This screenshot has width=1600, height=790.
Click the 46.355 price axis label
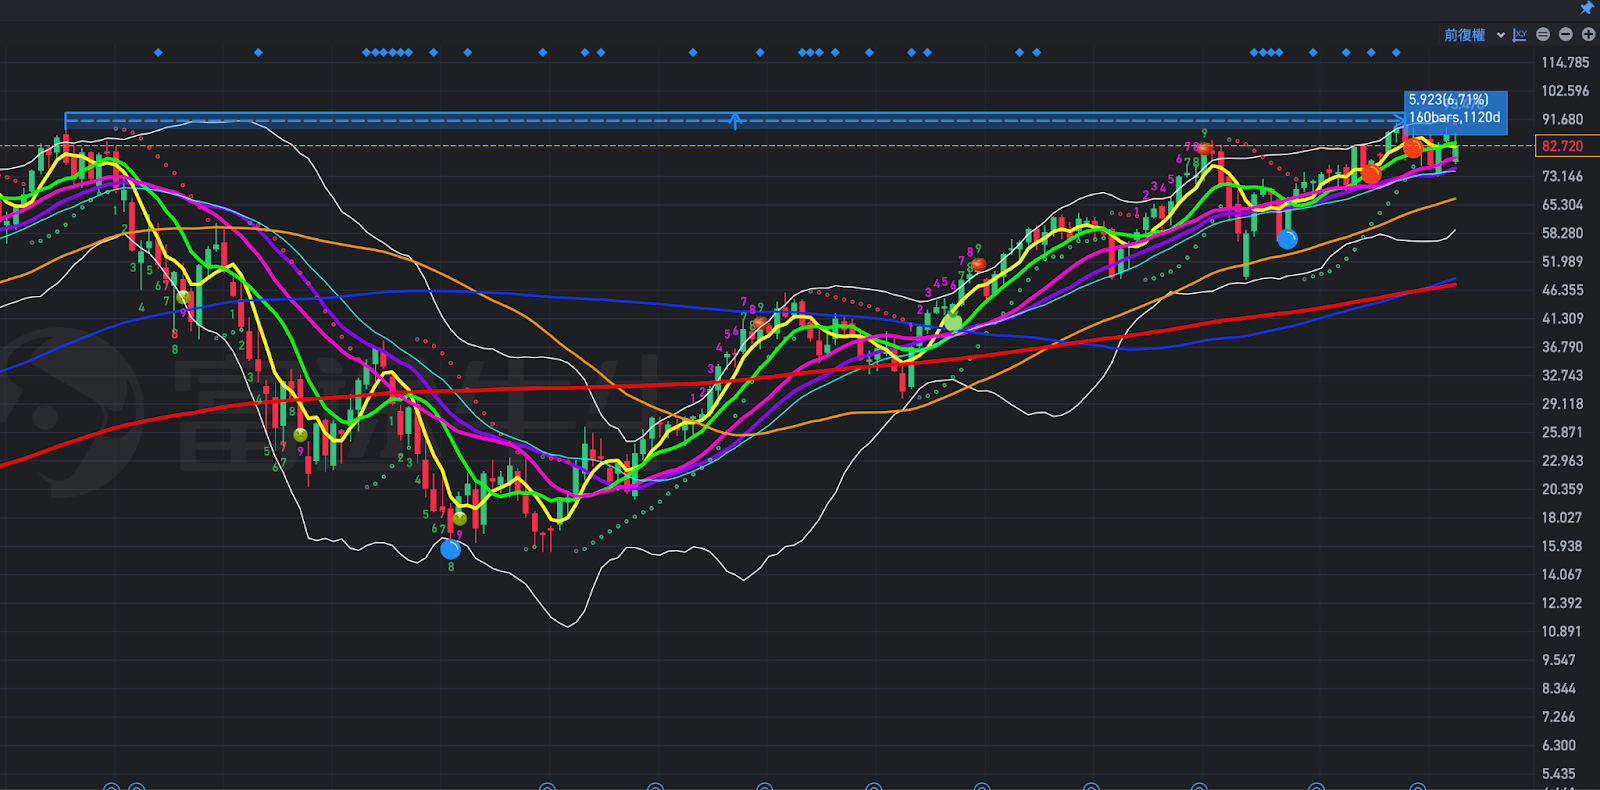tap(1562, 290)
